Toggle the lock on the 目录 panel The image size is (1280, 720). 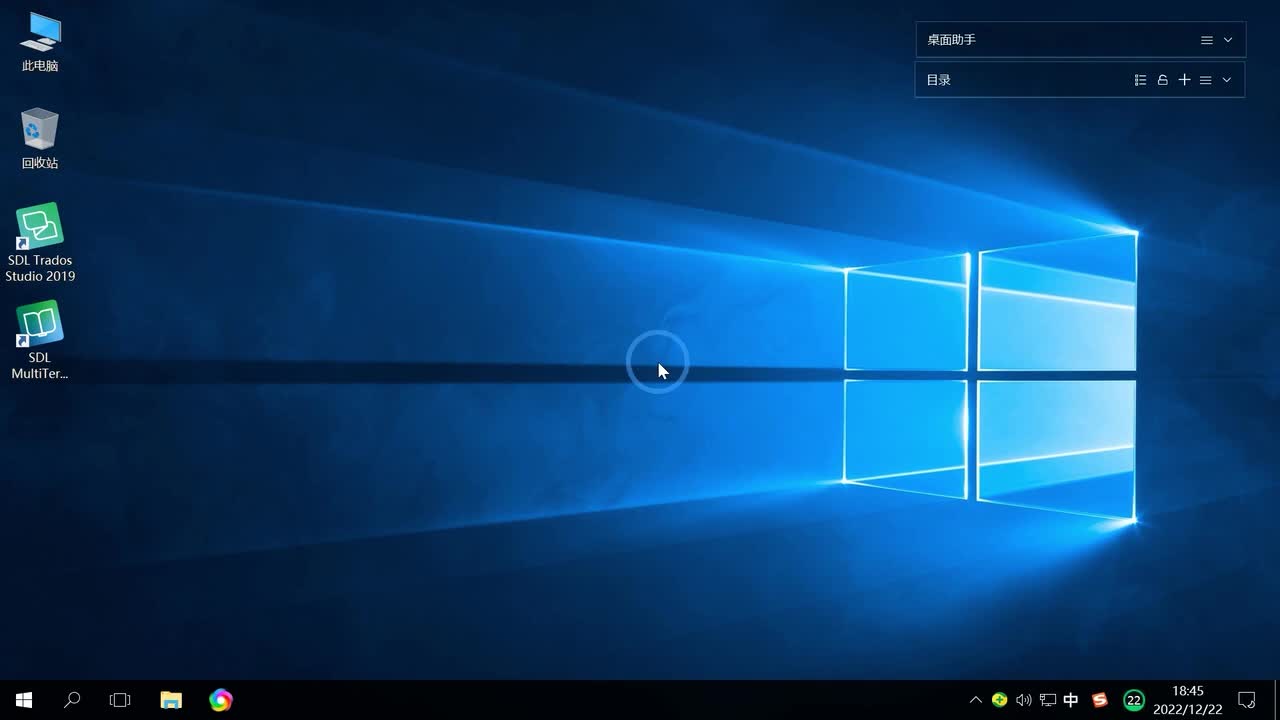1162,80
